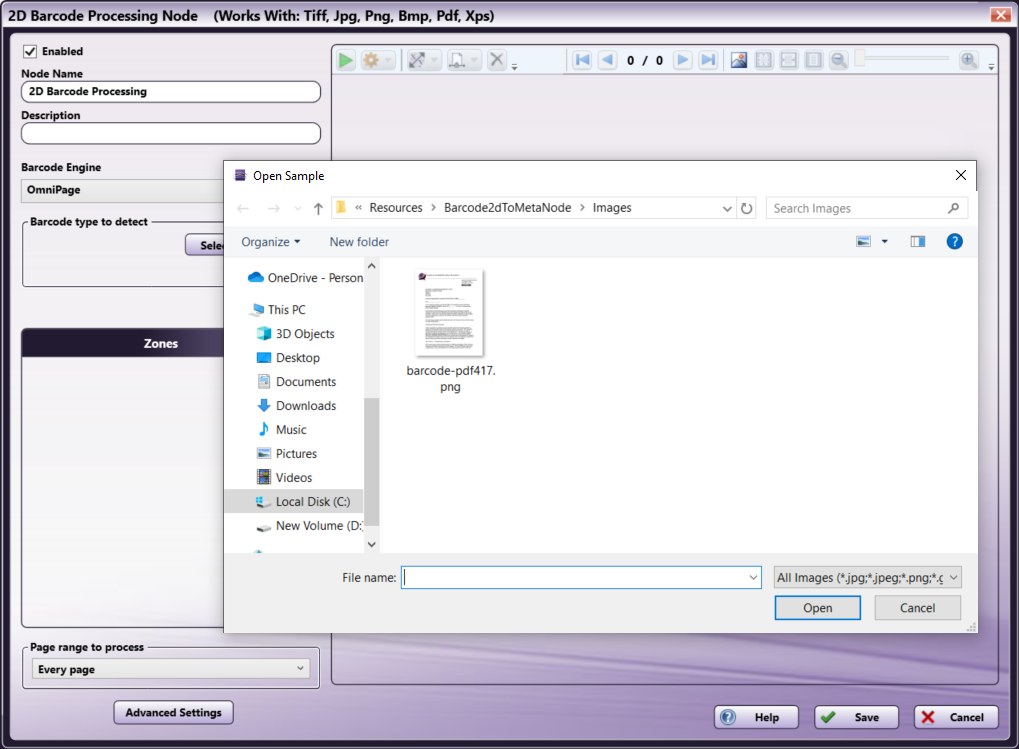Click the zoom in magnifier icon
Screen dimensions: 1019x749
(969, 60)
